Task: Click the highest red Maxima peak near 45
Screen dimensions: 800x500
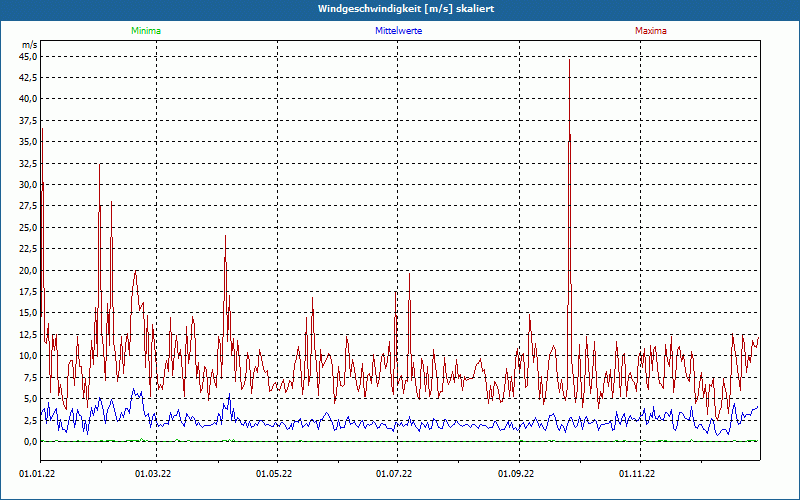Action: pos(569,60)
